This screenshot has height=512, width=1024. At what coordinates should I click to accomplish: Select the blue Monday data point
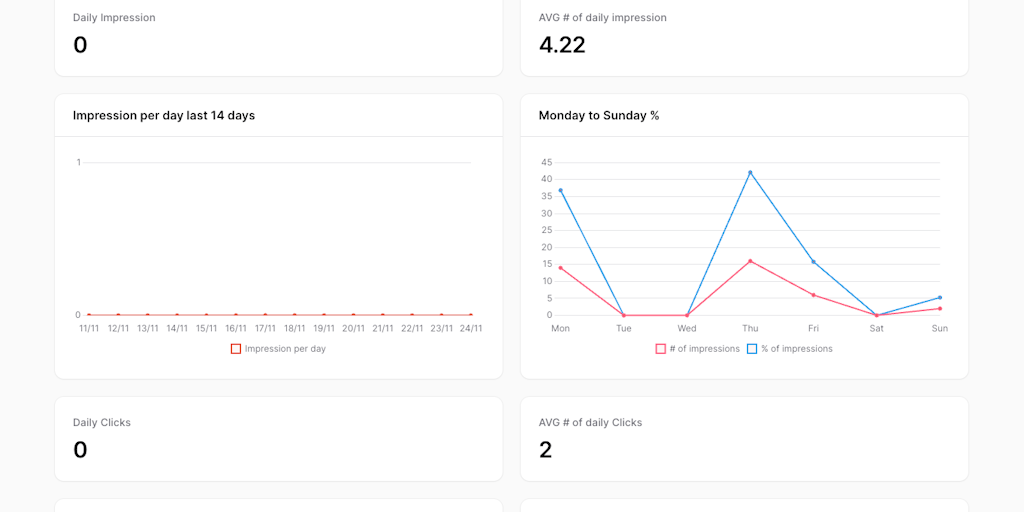(561, 190)
